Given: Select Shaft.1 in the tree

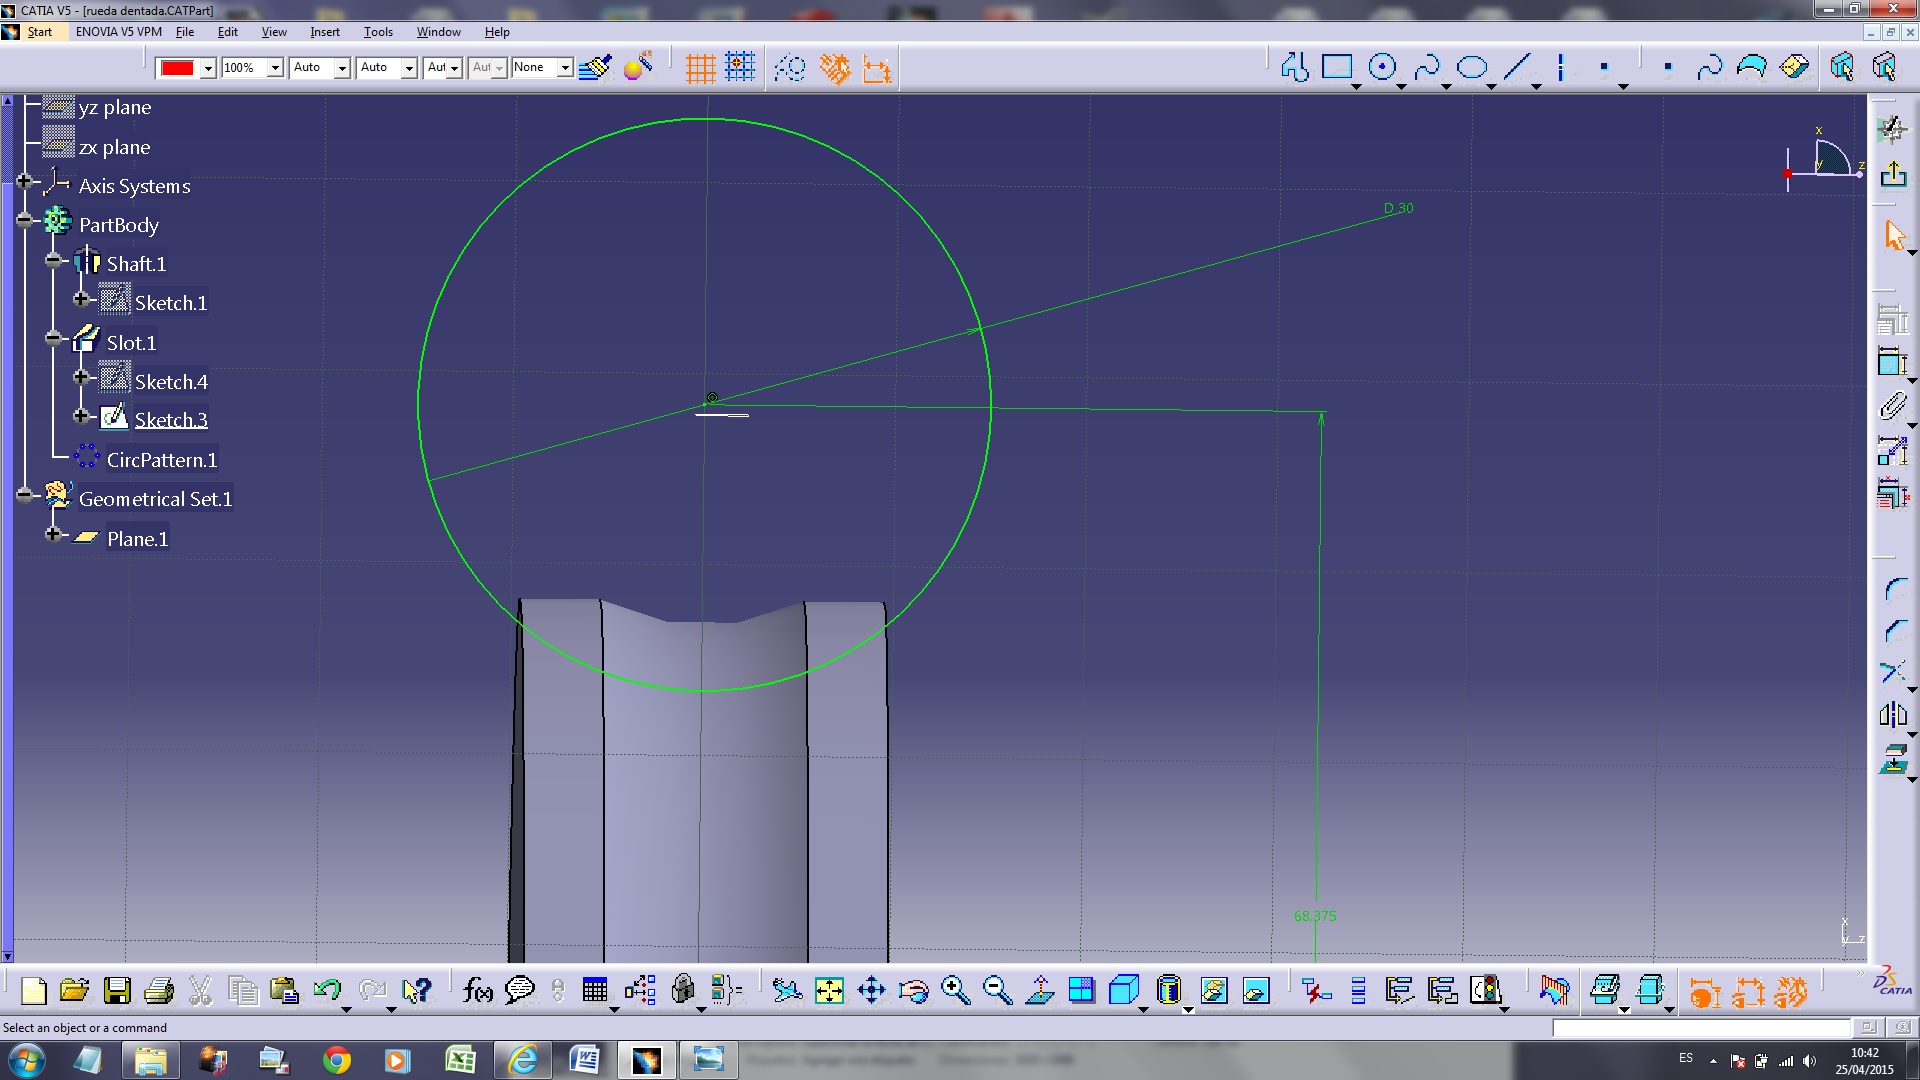Looking at the screenshot, I should [x=137, y=264].
